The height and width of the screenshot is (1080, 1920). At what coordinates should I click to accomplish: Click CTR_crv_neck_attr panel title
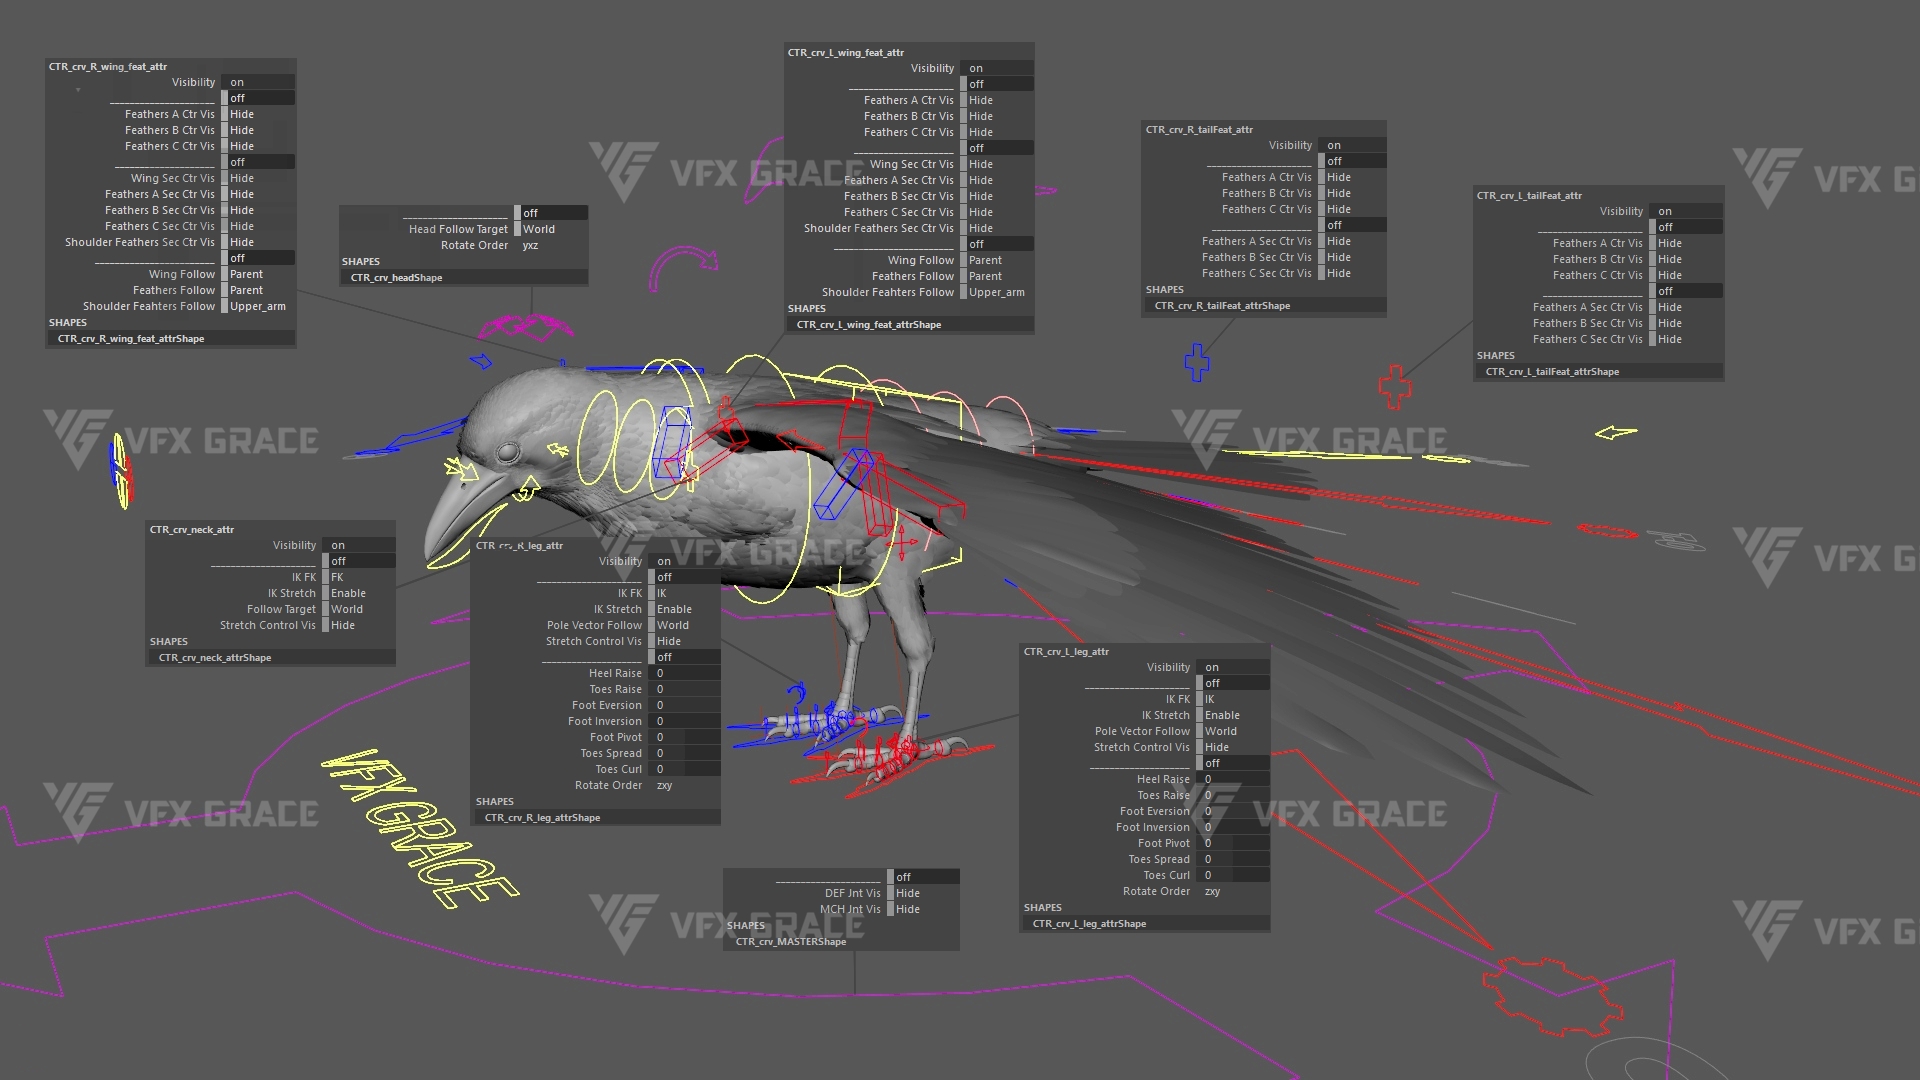pyautogui.click(x=191, y=529)
